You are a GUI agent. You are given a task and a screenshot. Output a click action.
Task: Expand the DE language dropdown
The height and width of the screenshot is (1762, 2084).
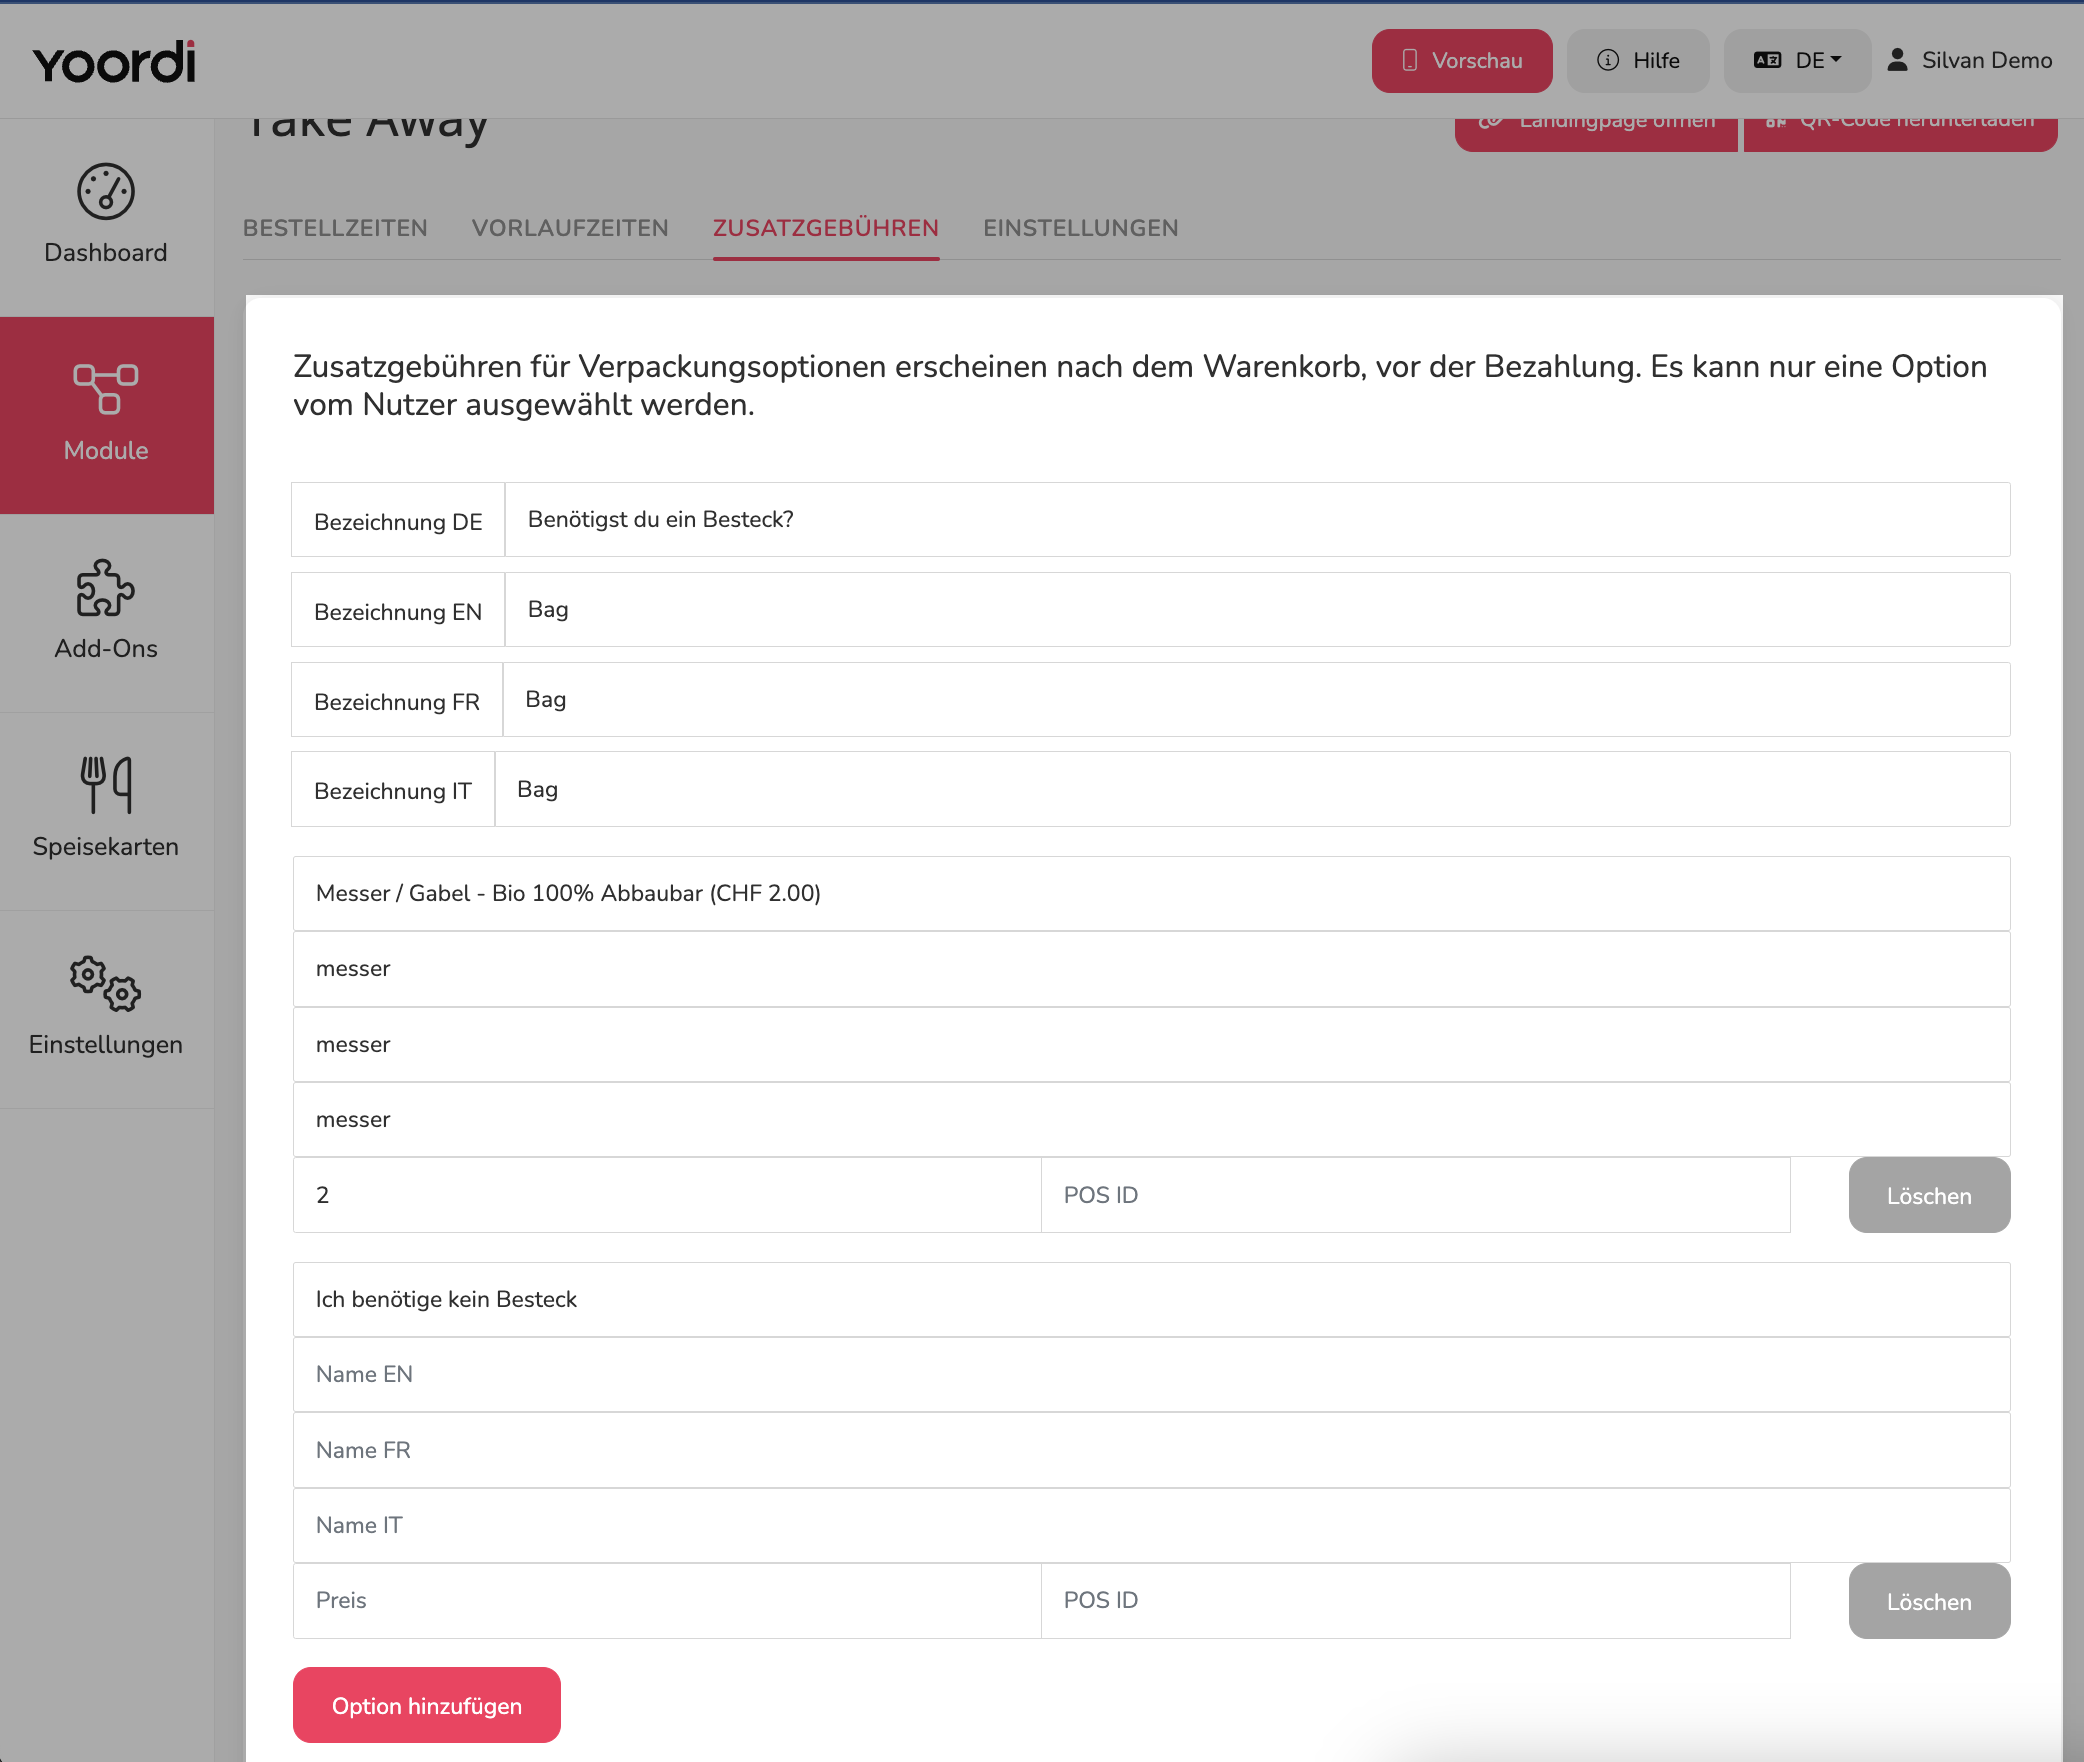pos(1797,61)
